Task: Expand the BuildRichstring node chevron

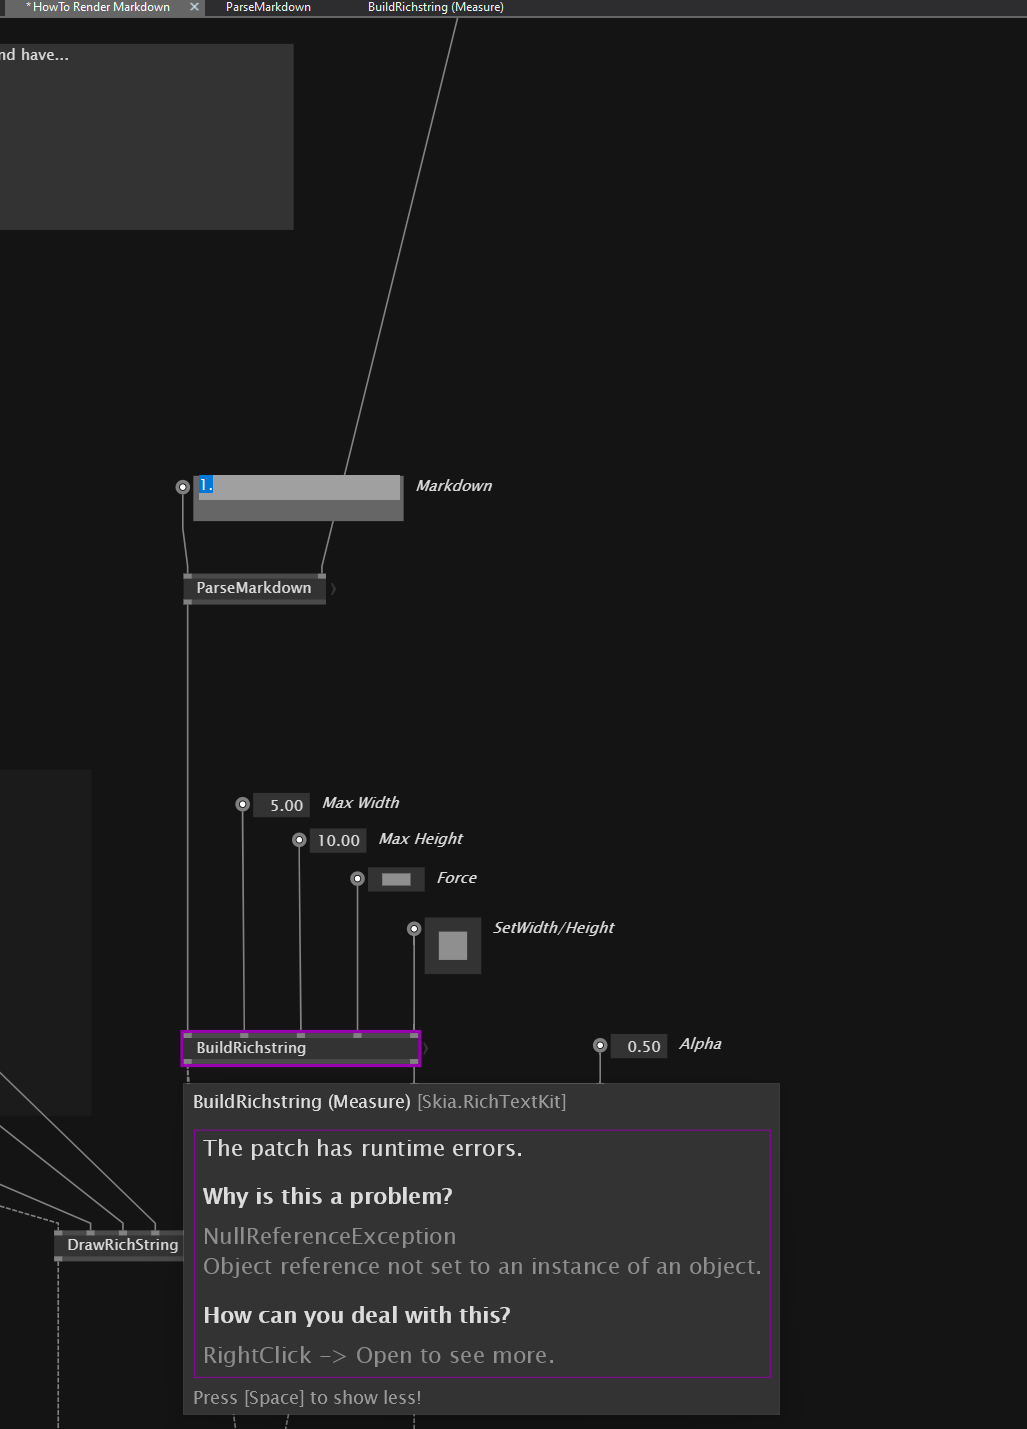Action: tap(426, 1049)
